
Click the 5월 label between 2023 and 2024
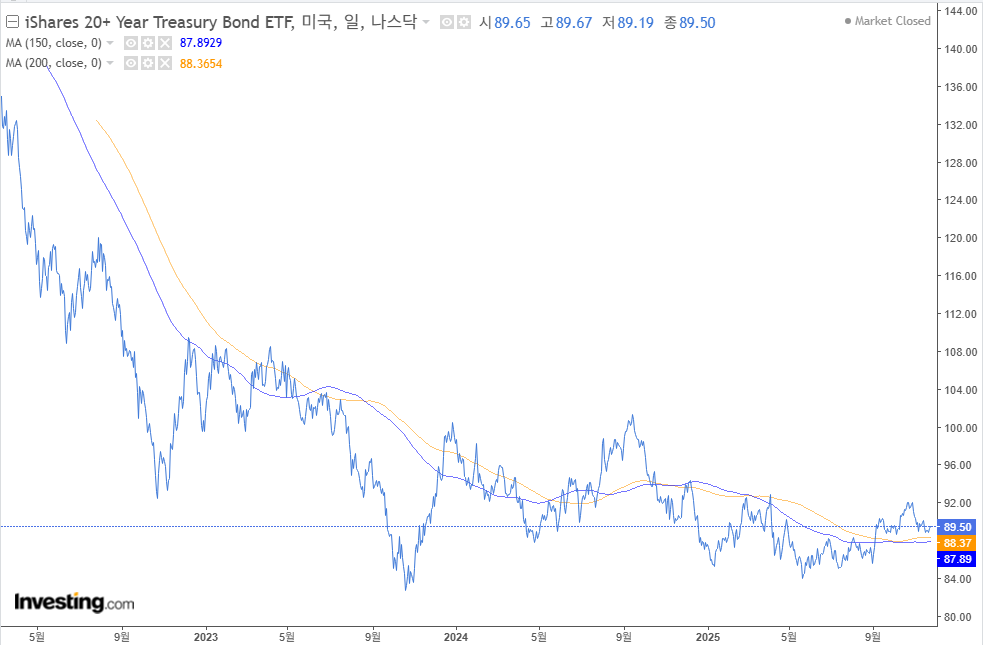(x=286, y=637)
